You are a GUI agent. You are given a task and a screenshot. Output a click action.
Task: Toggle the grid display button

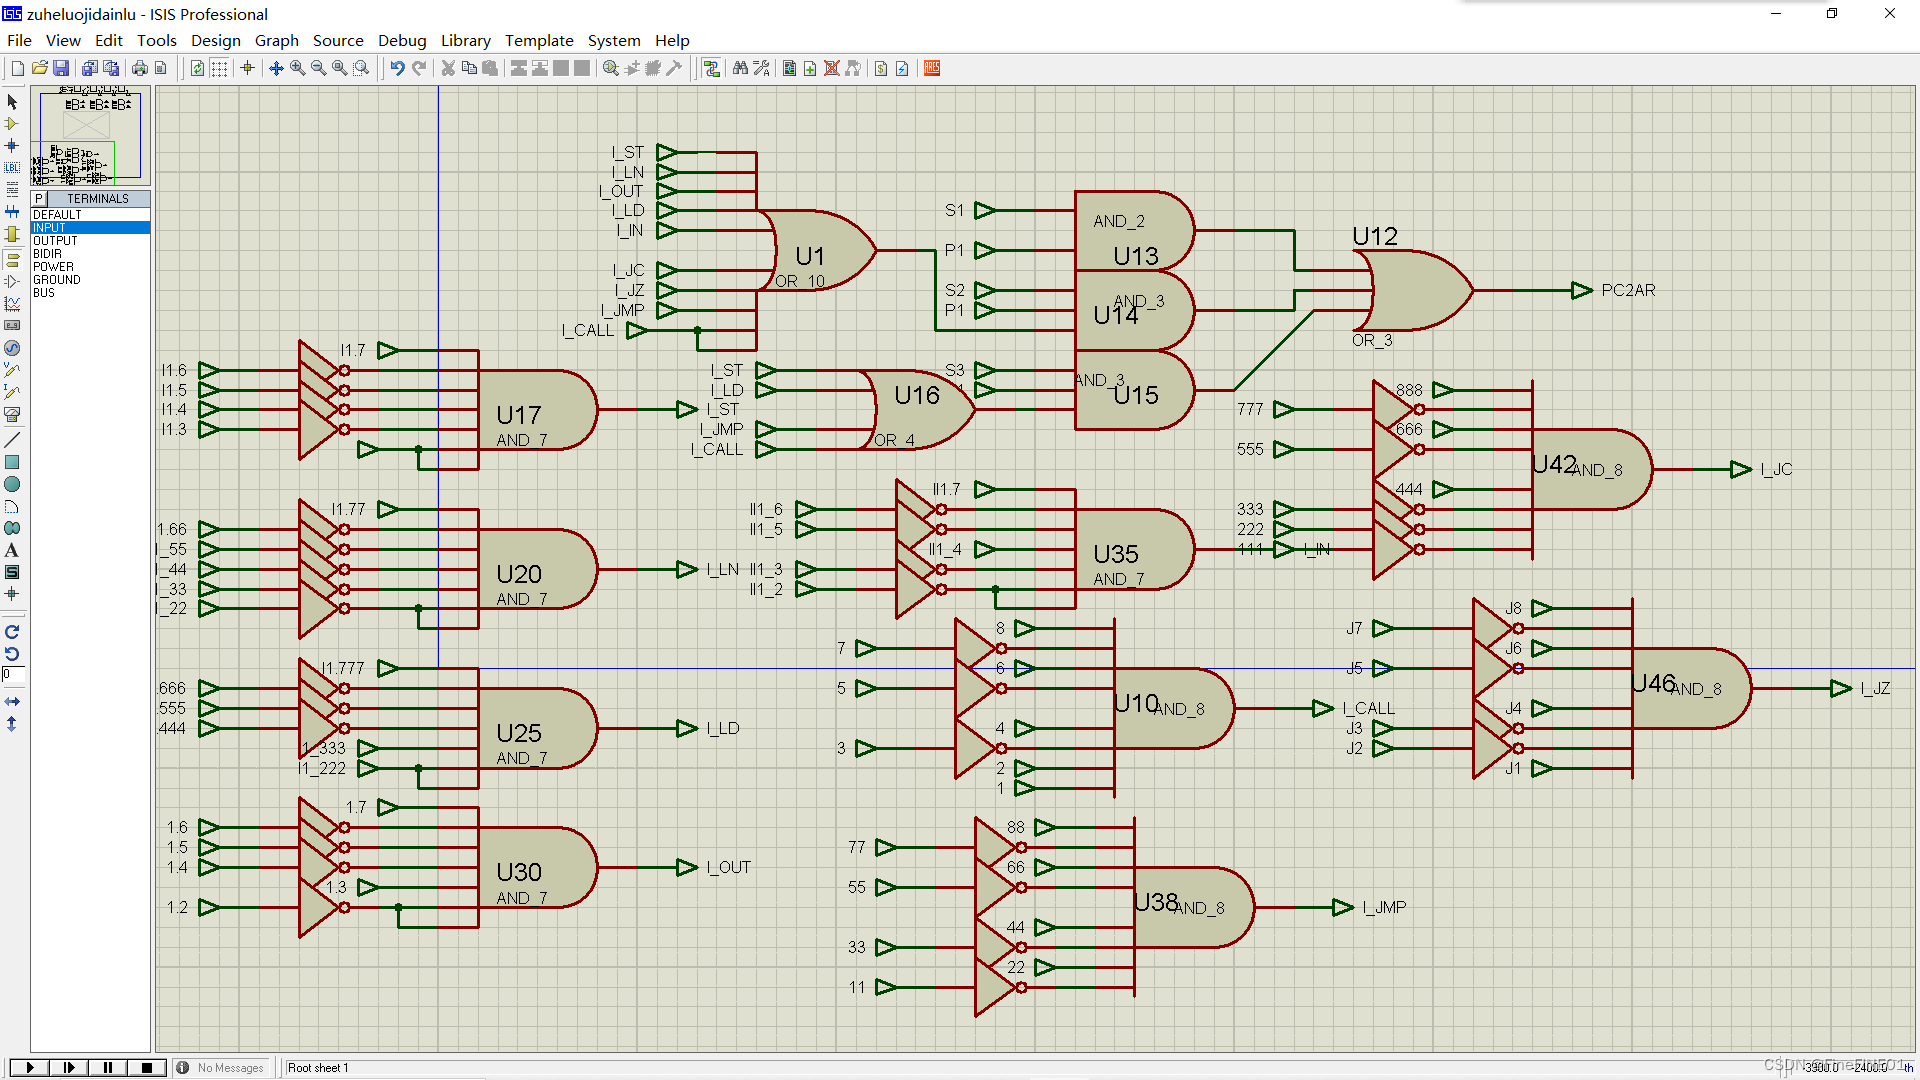219,68
